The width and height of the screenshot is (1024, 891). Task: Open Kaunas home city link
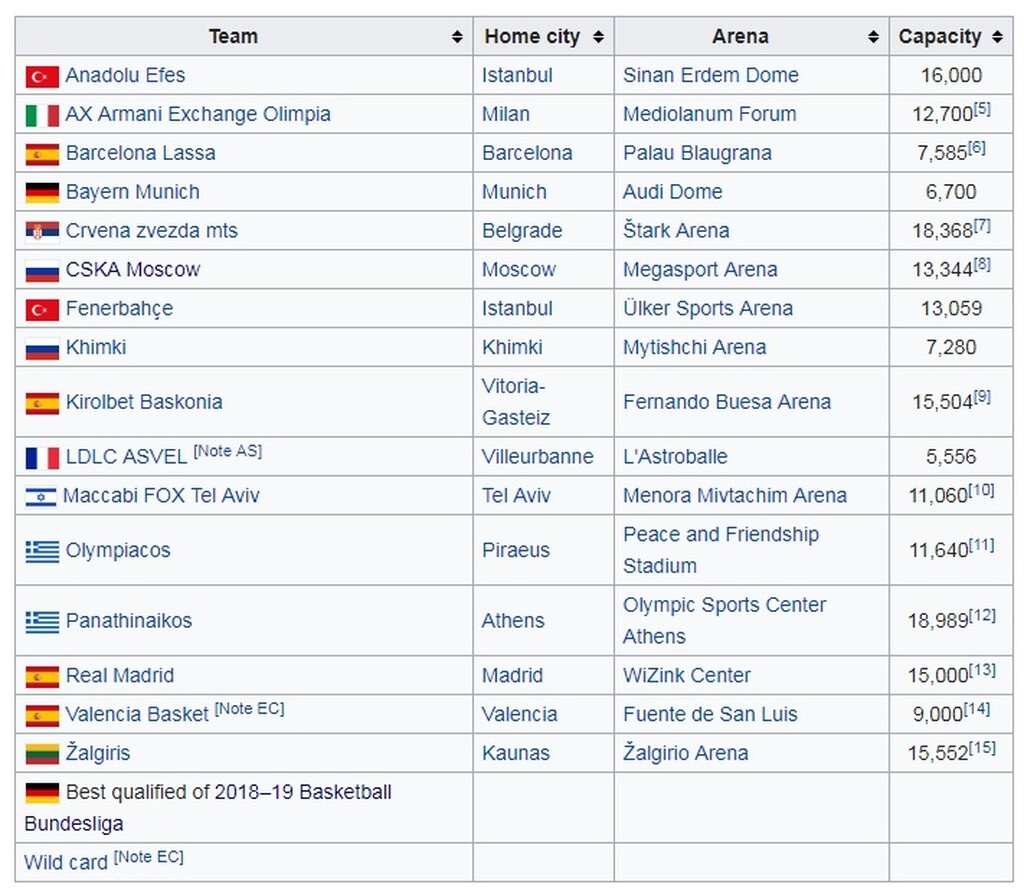pyautogui.click(x=515, y=753)
